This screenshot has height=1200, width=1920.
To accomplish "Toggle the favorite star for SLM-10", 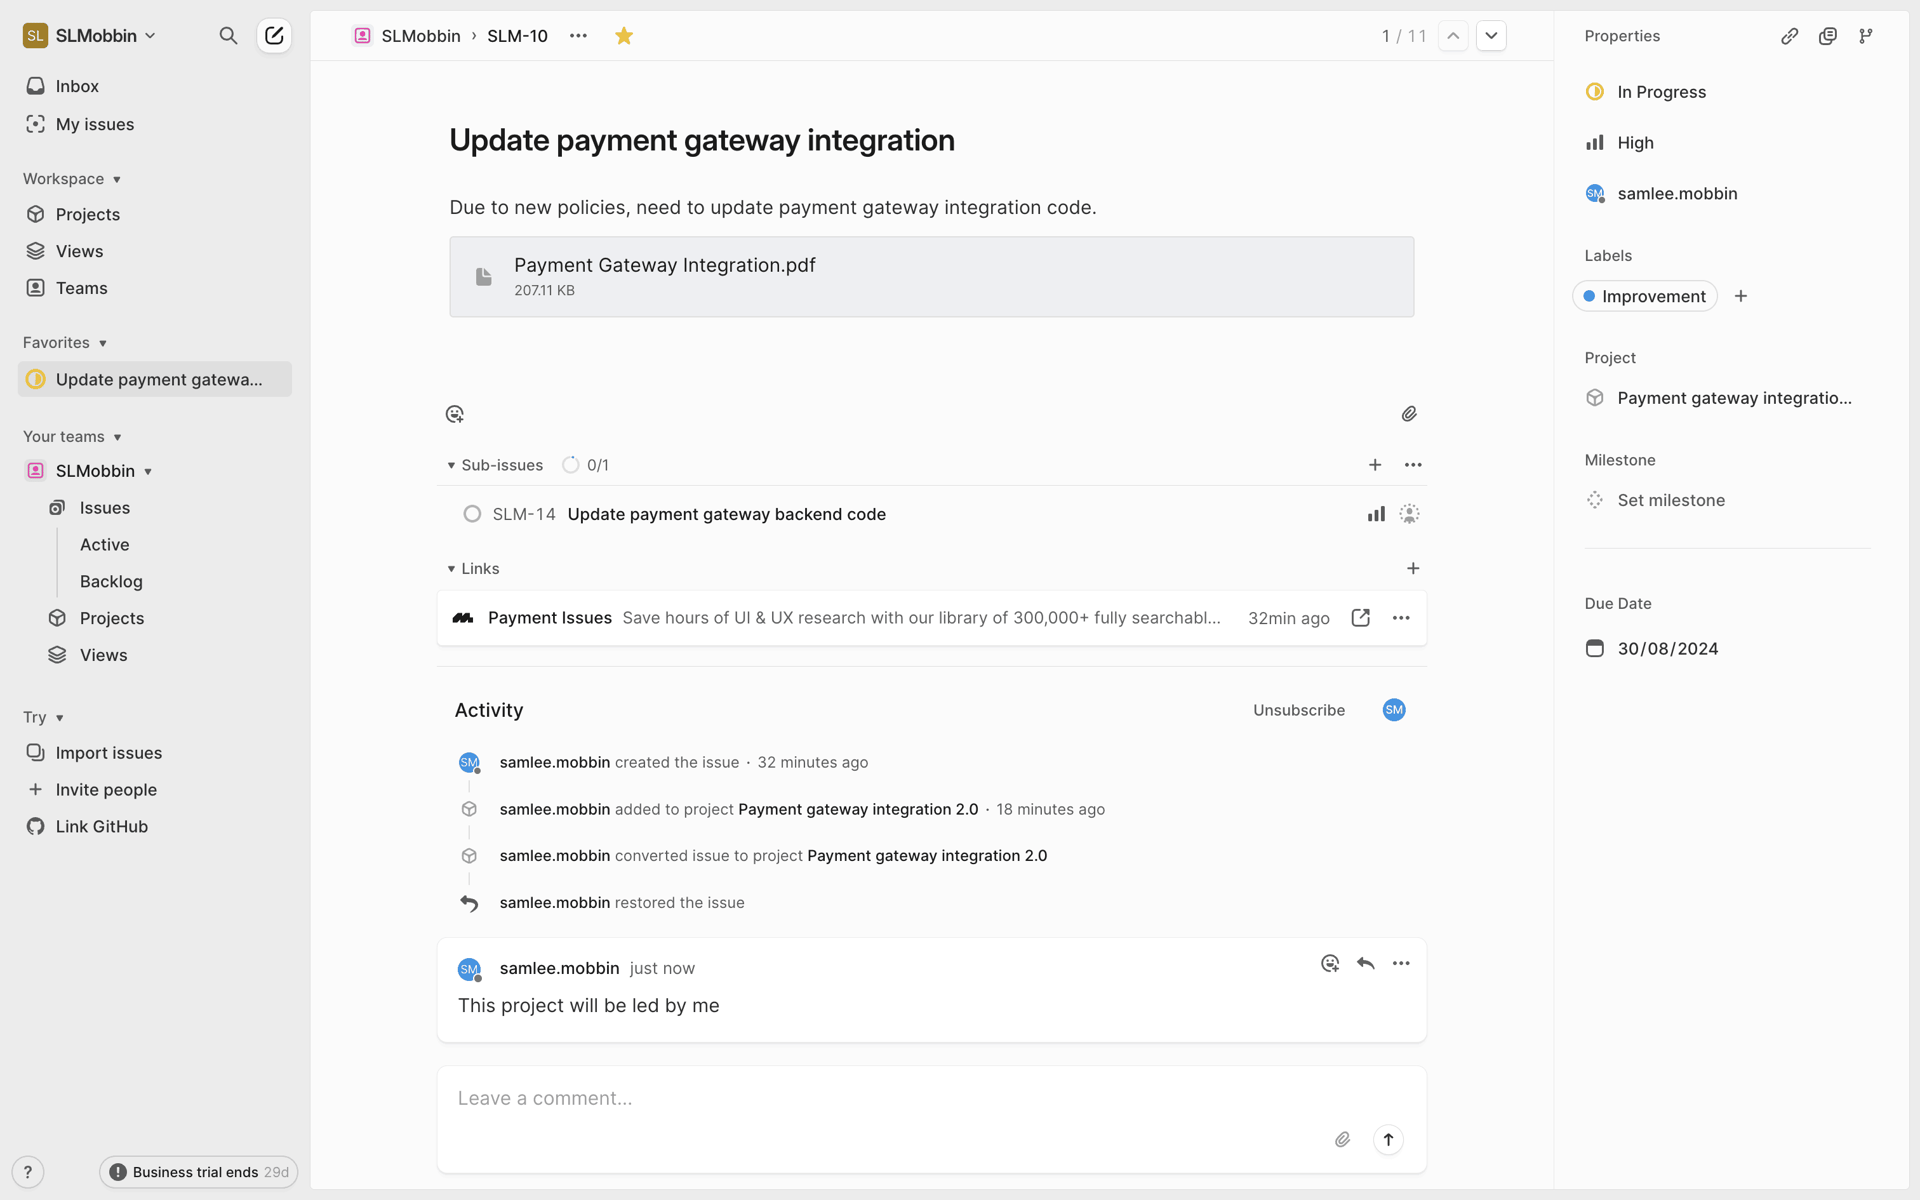I will [624, 36].
